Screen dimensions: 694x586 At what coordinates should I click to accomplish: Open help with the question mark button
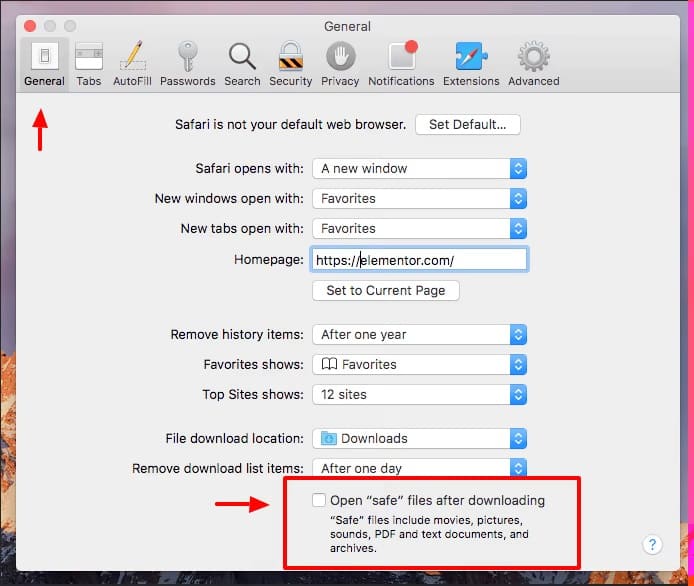pos(652,545)
